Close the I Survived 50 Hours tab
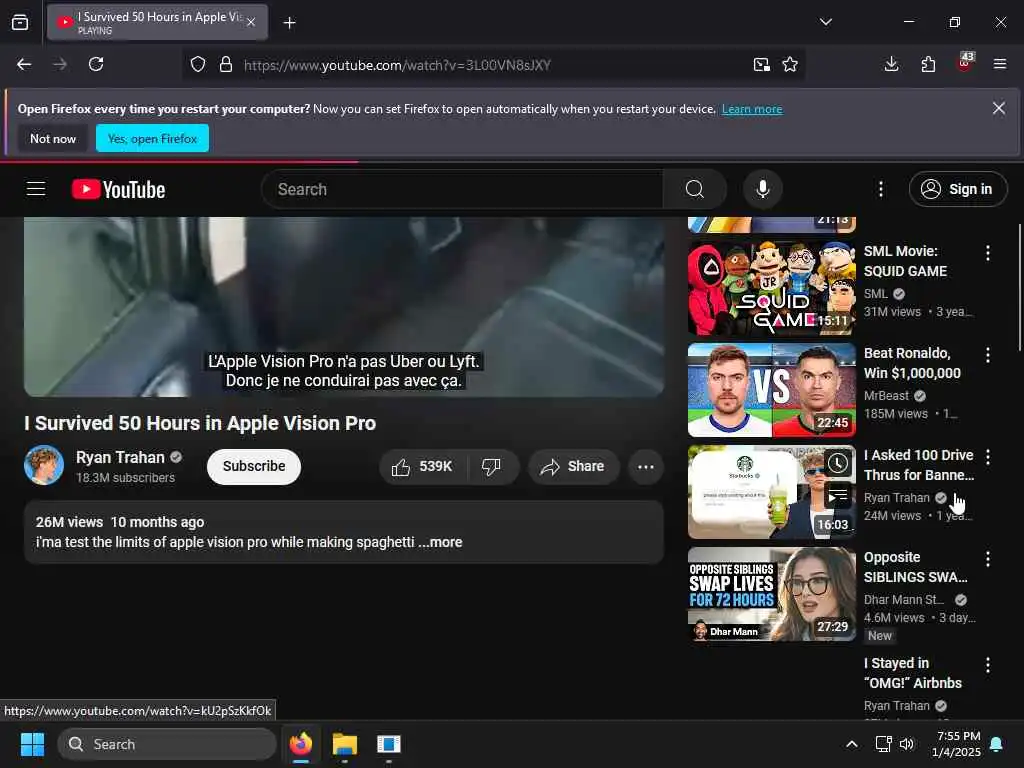 pos(251,22)
